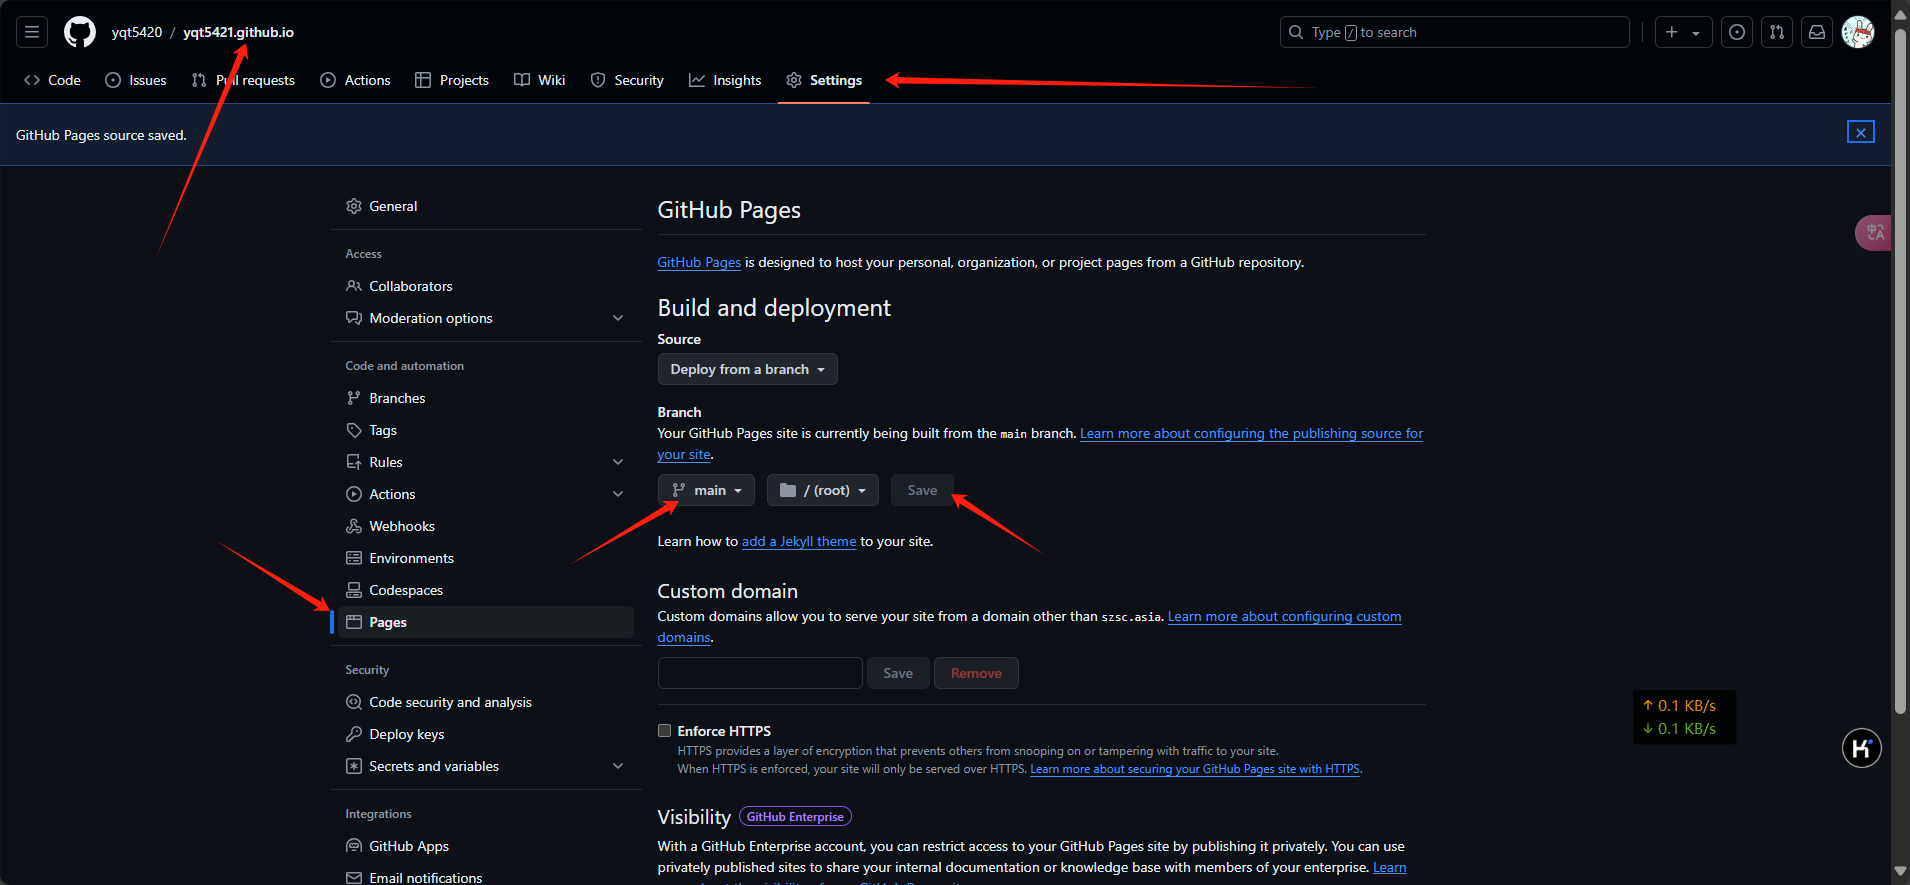
Task: Open 'Learn more about configuring custom domains' link
Action: [1284, 616]
